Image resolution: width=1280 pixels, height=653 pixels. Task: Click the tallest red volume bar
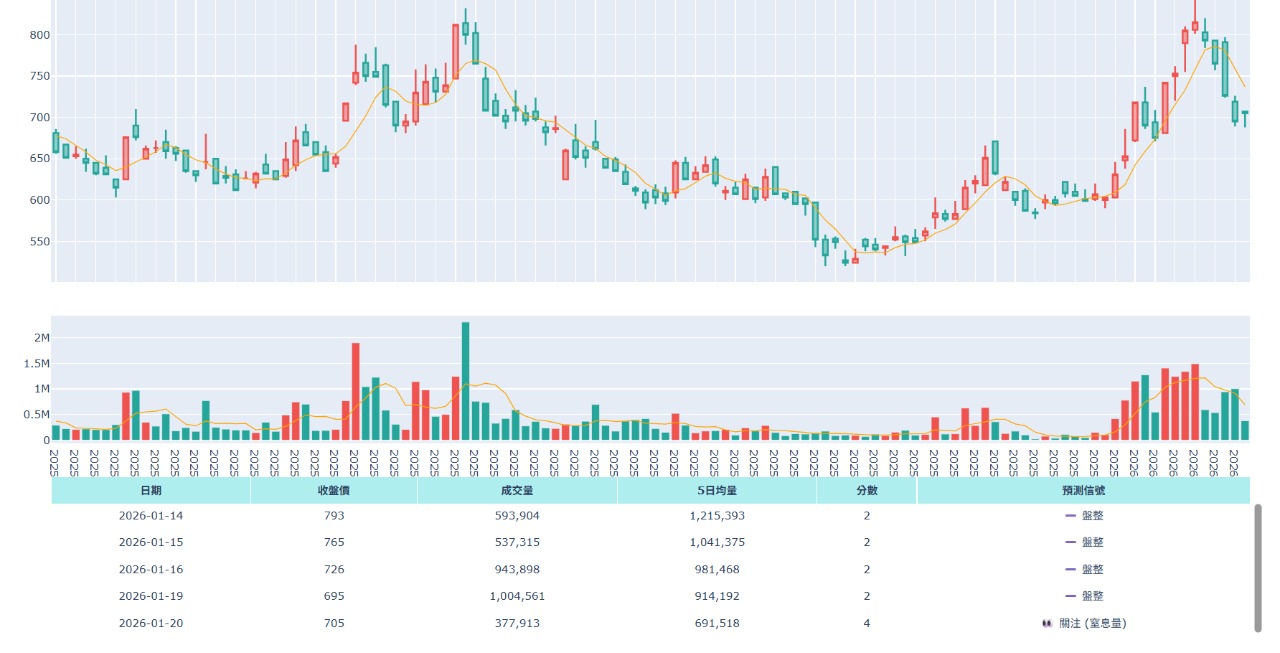pyautogui.click(x=355, y=391)
